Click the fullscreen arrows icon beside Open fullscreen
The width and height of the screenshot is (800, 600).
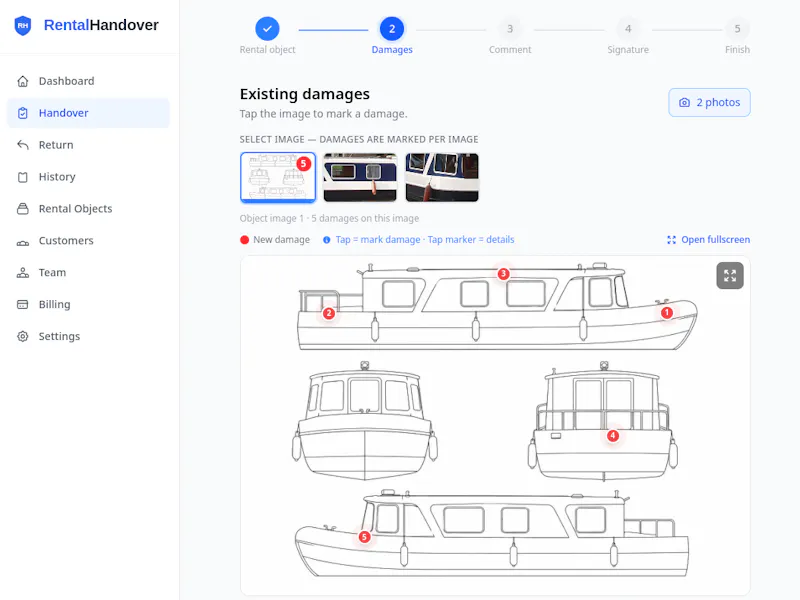click(671, 240)
